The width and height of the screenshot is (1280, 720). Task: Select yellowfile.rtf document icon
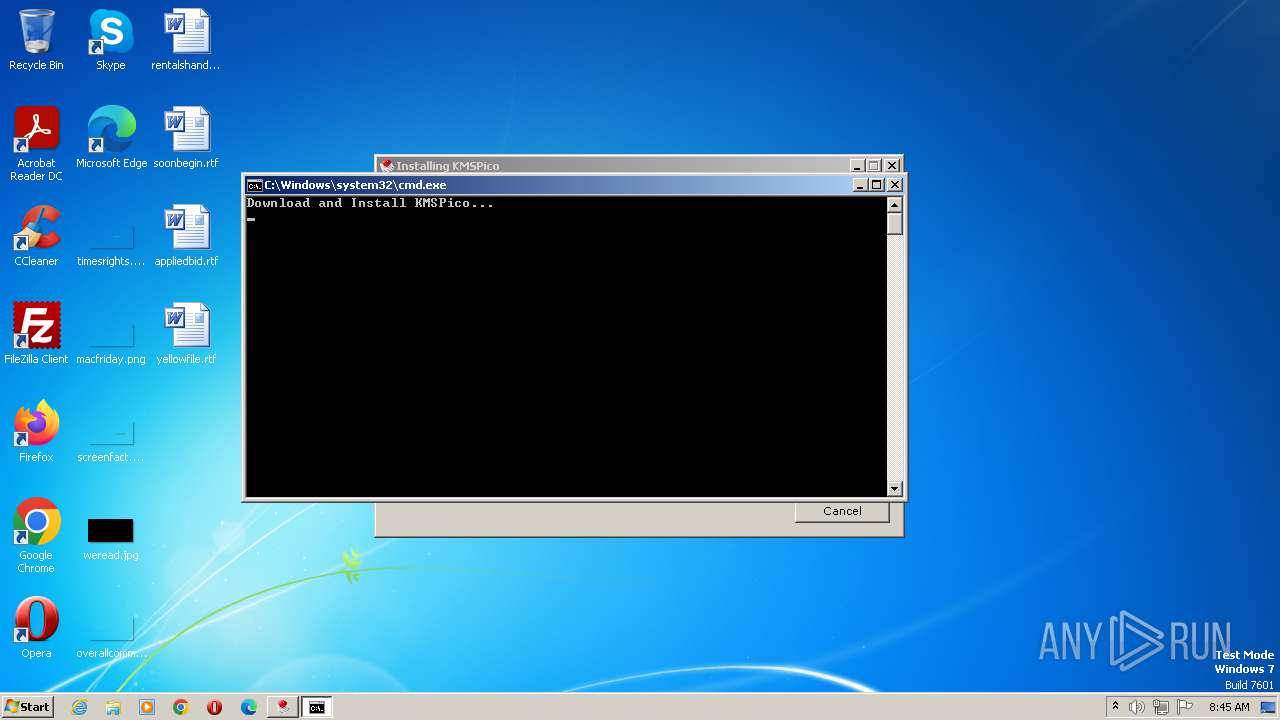[x=186, y=334]
